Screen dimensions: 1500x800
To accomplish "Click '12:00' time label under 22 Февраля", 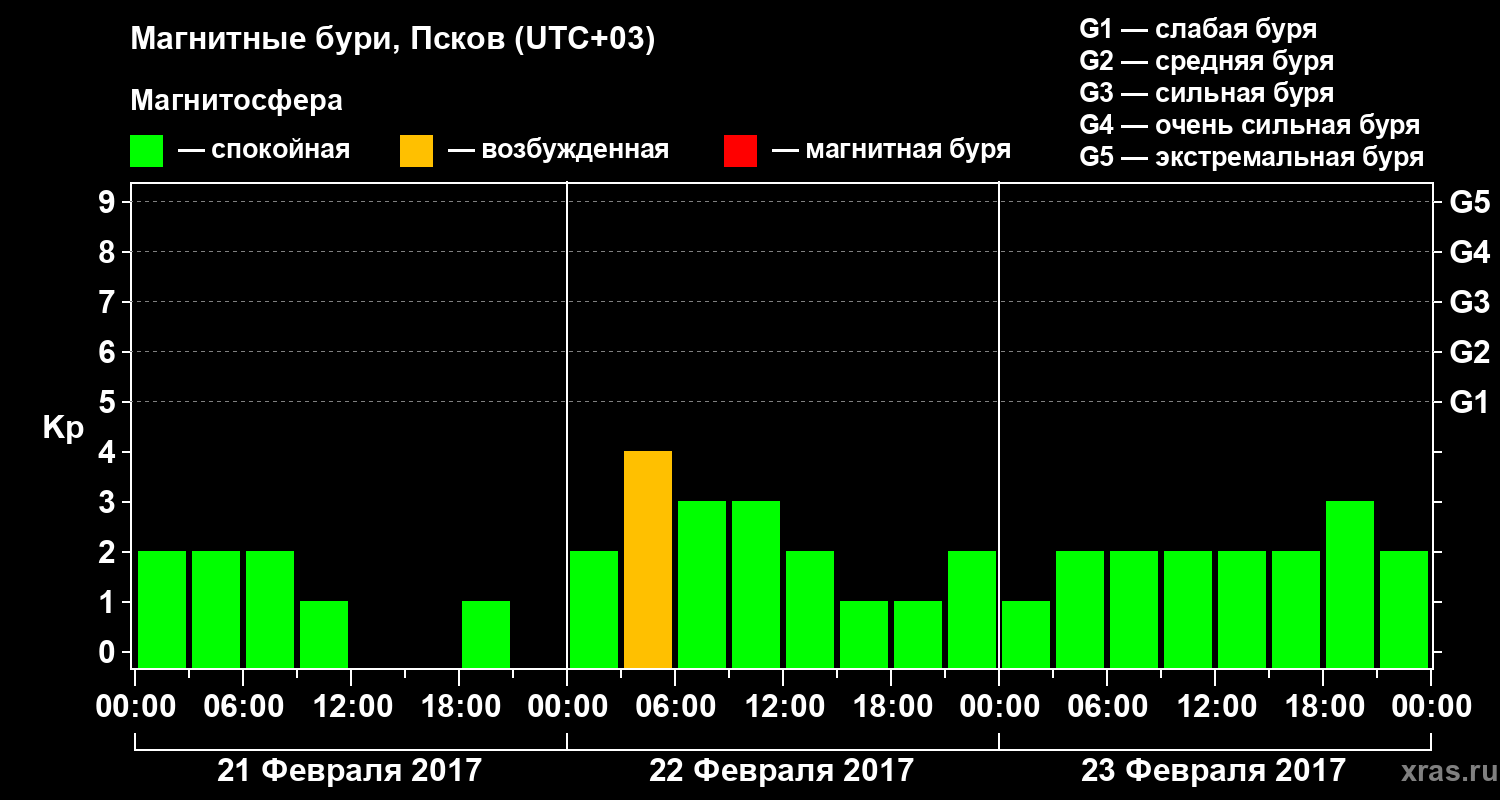I will tap(783, 707).
